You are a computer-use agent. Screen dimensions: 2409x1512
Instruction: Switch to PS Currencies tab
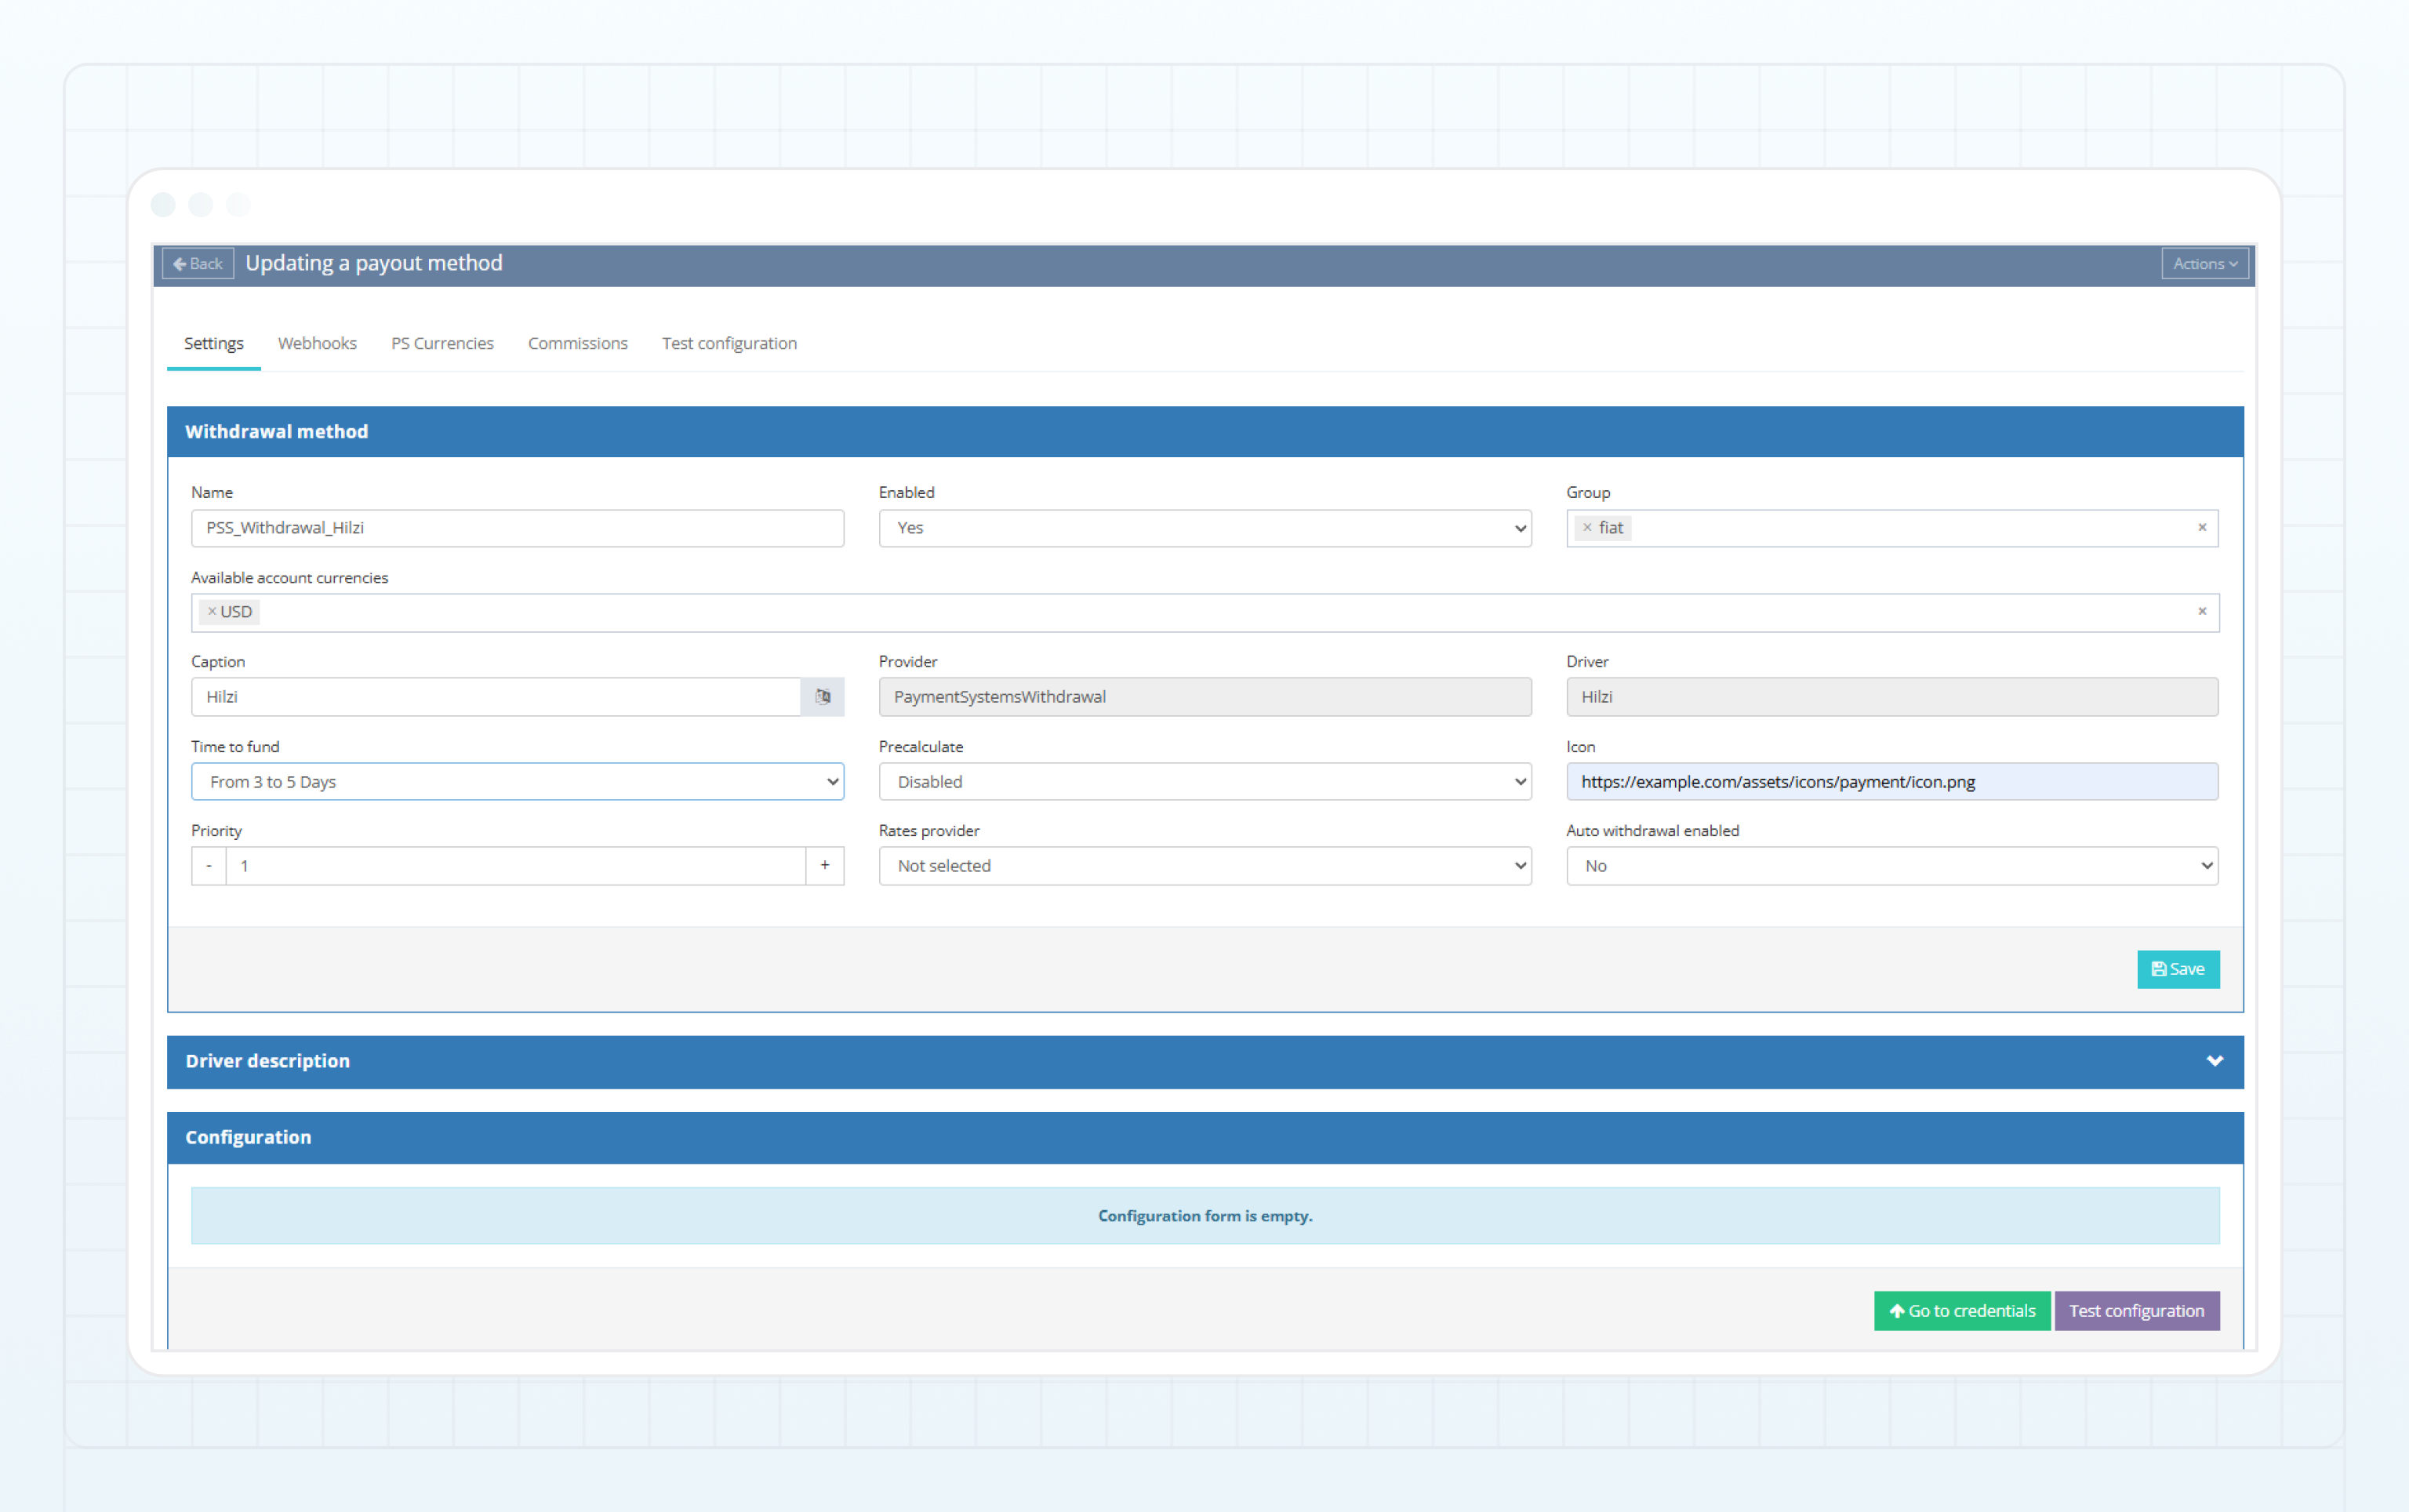442,343
